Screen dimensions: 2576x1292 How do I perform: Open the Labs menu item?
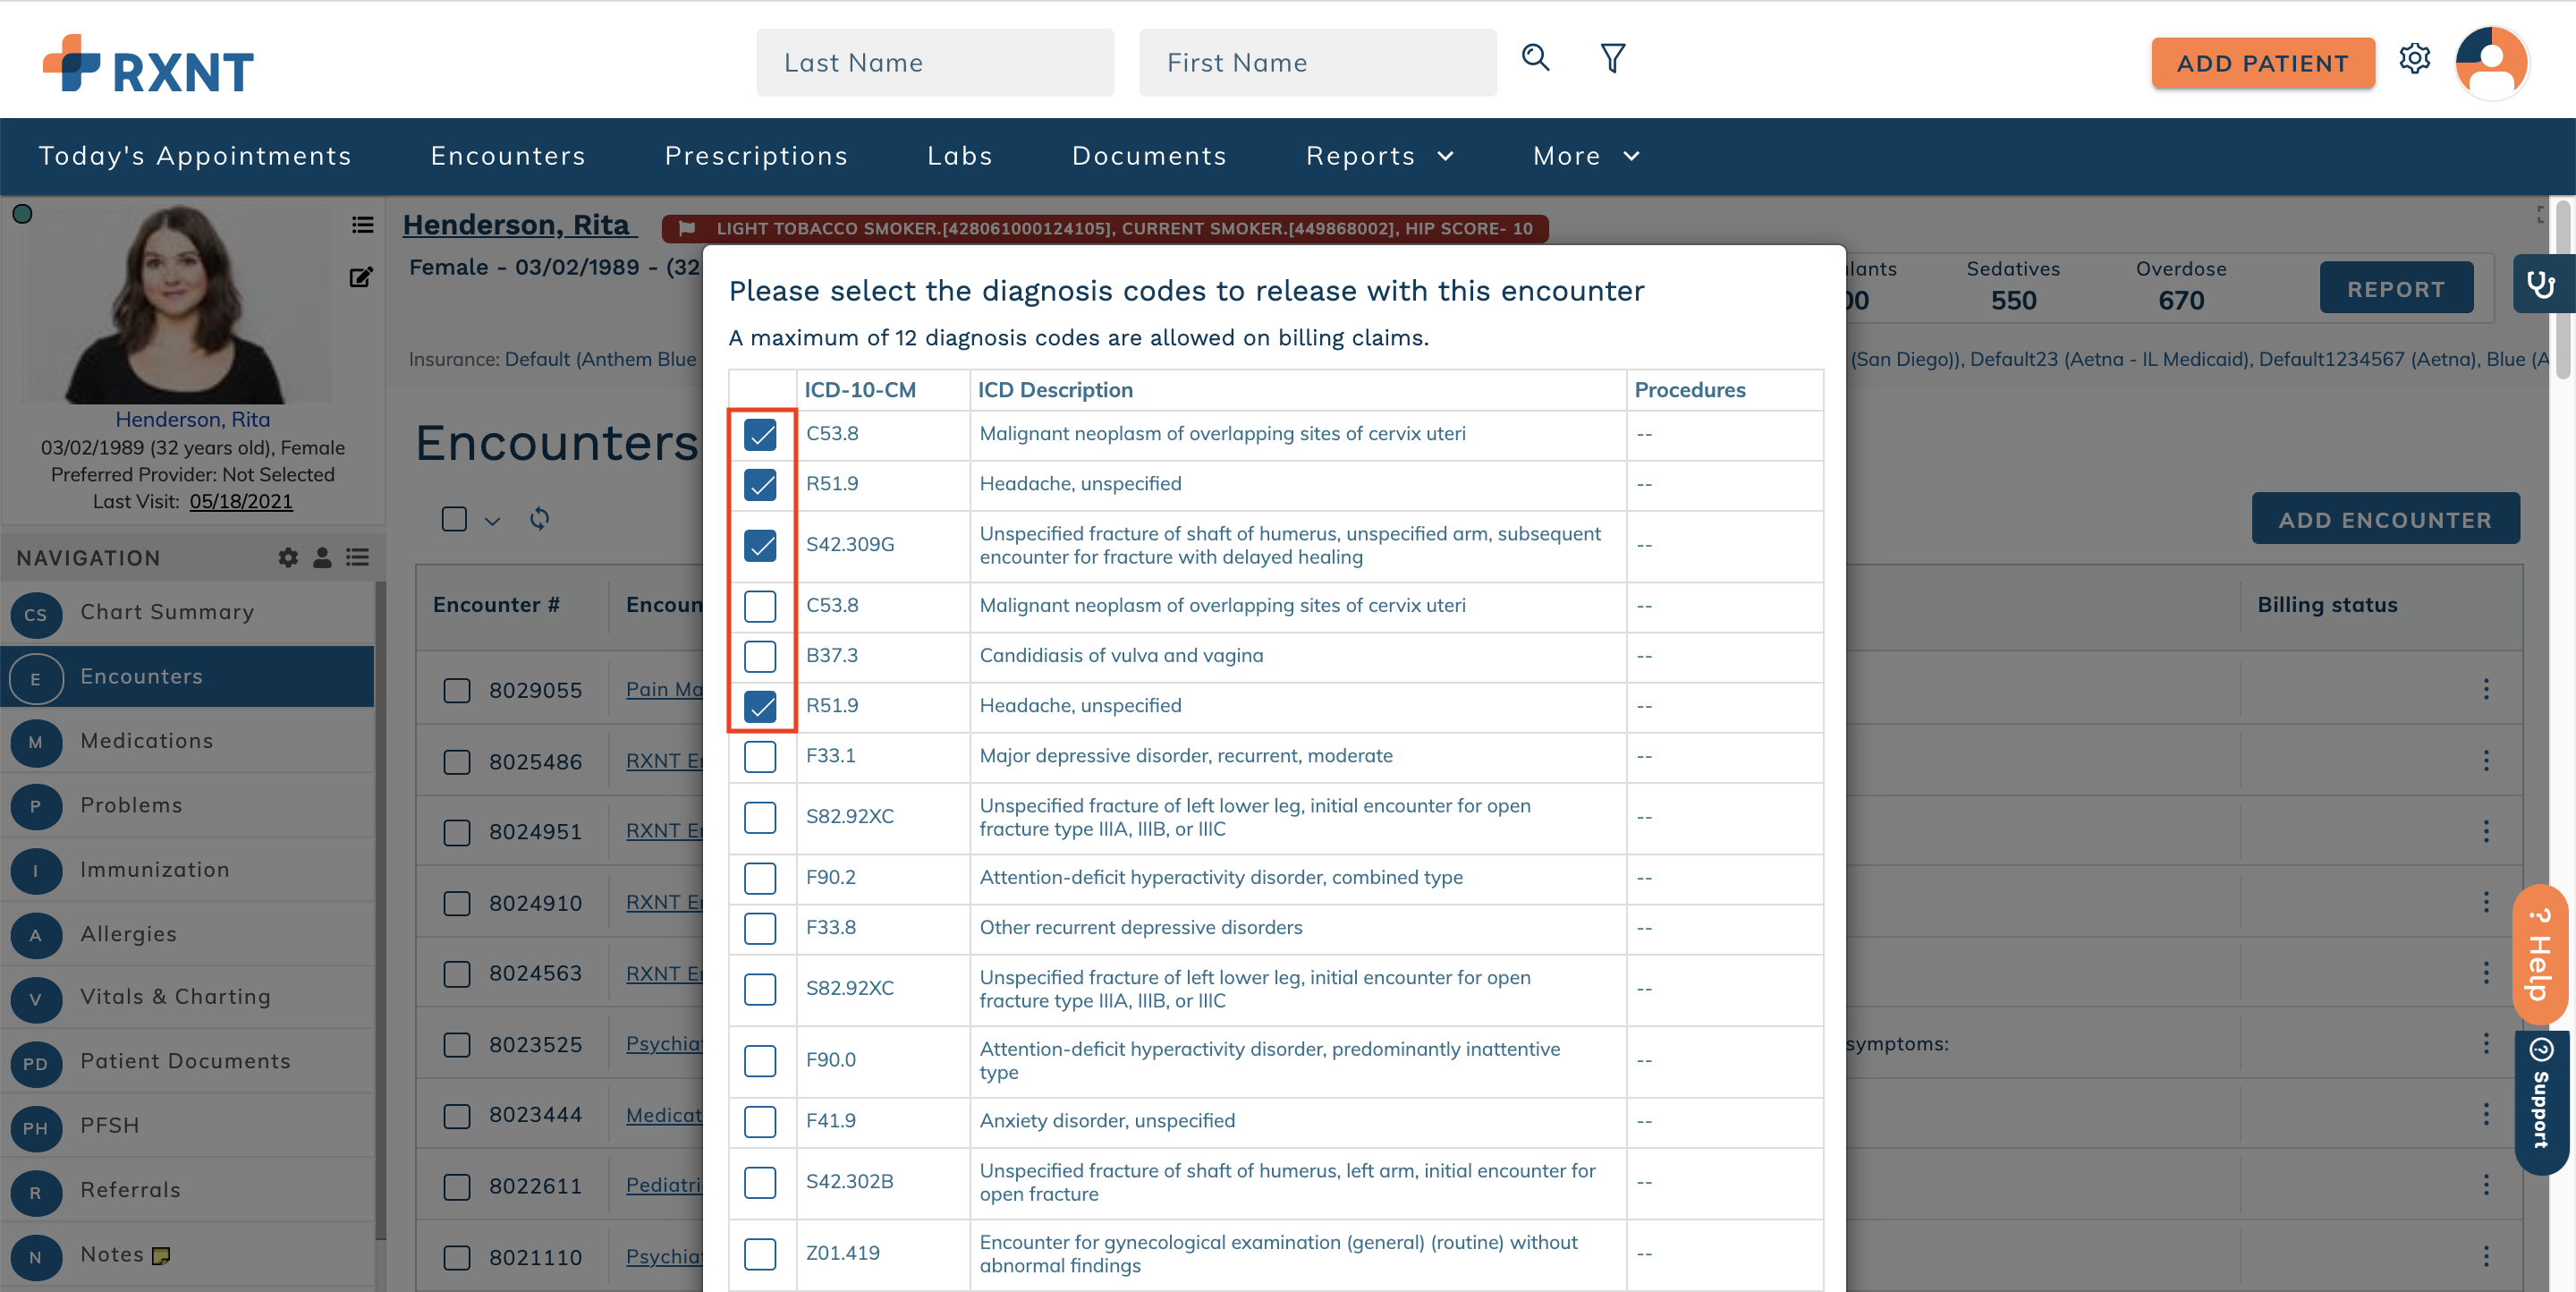coord(959,156)
